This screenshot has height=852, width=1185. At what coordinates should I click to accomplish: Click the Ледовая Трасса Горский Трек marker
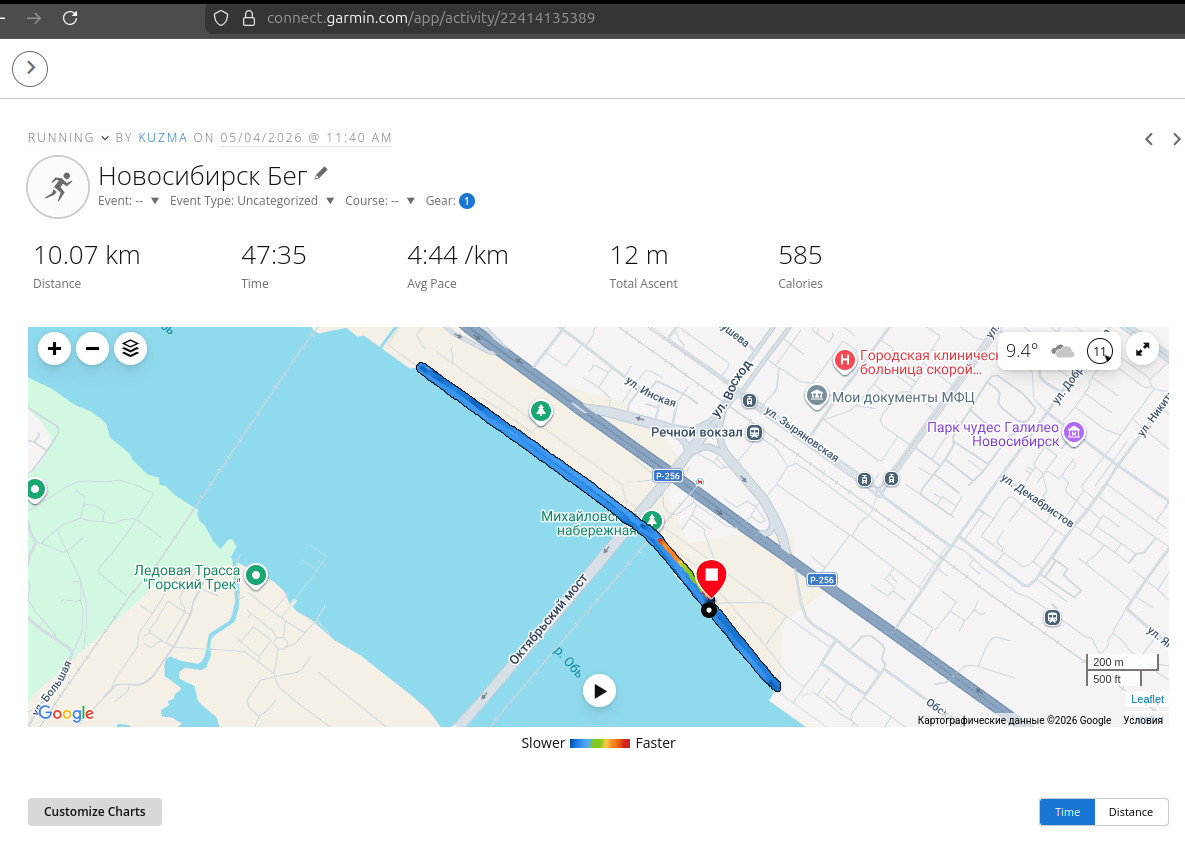click(x=256, y=576)
